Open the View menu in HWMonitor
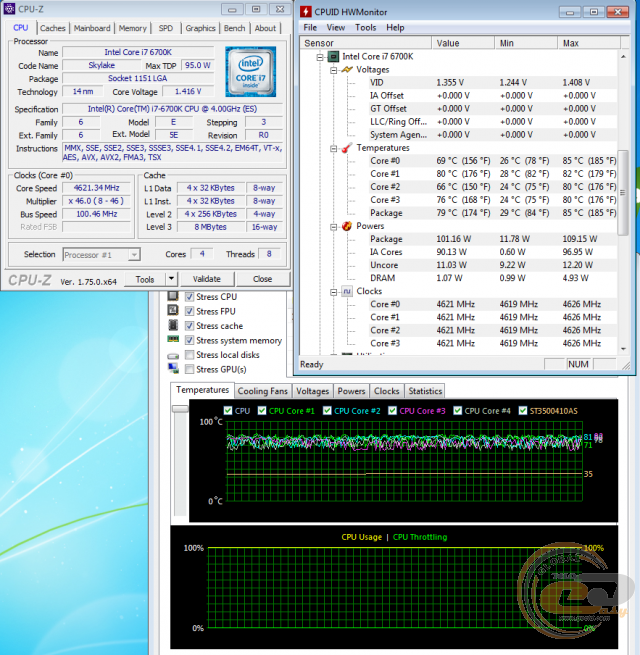Viewport: 640px width, 655px height. click(x=335, y=28)
